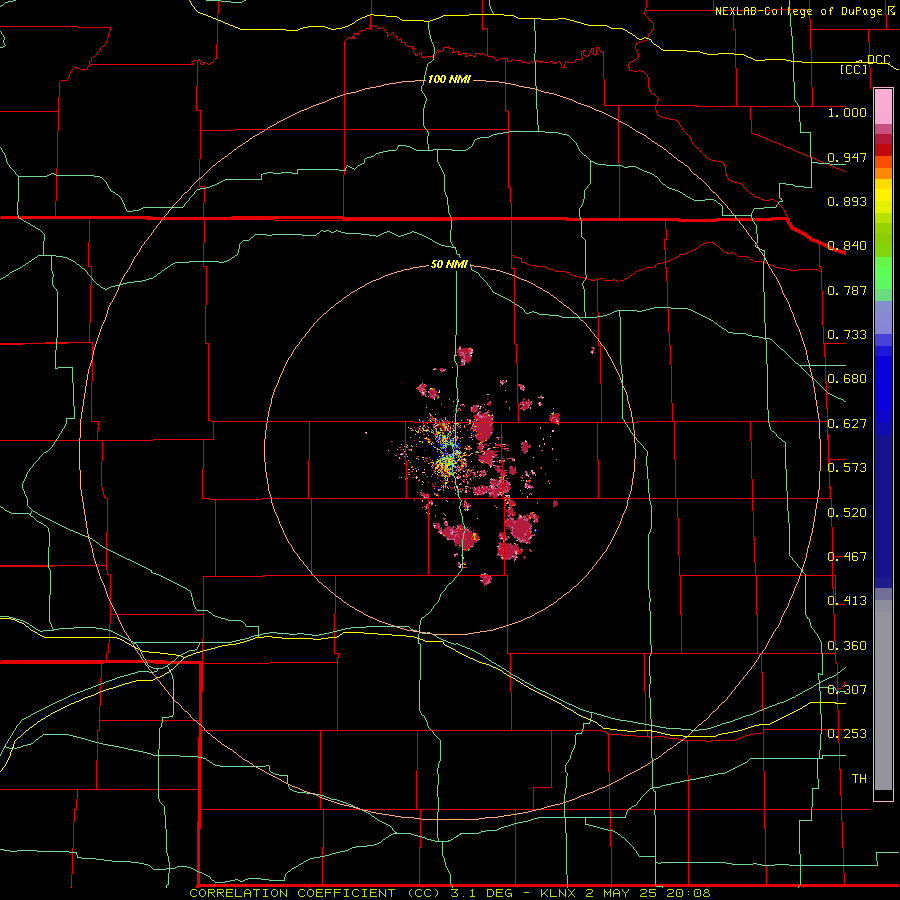
Task: Click the 0.520 scale value
Action: click(847, 513)
